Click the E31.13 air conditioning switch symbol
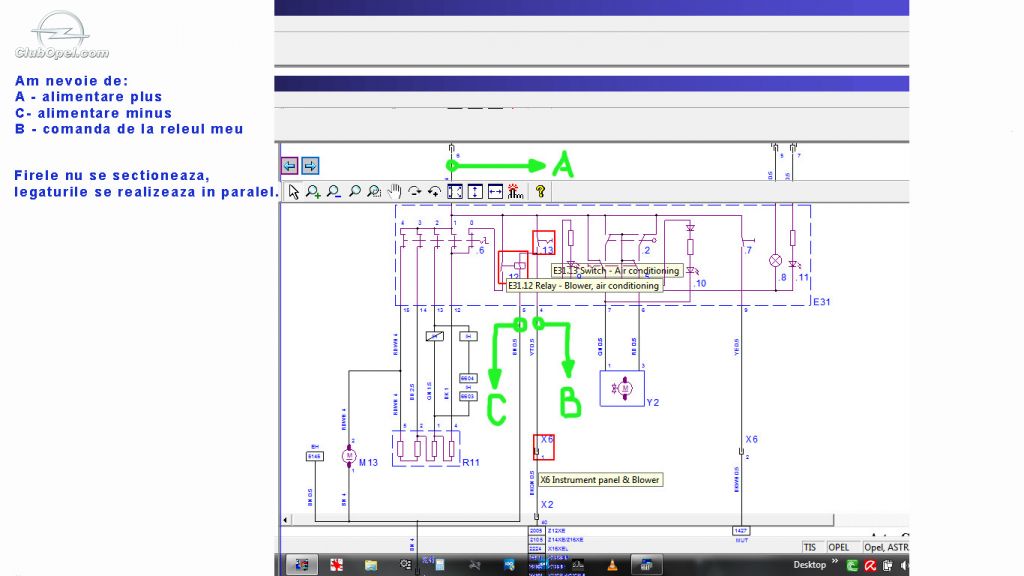 [544, 243]
